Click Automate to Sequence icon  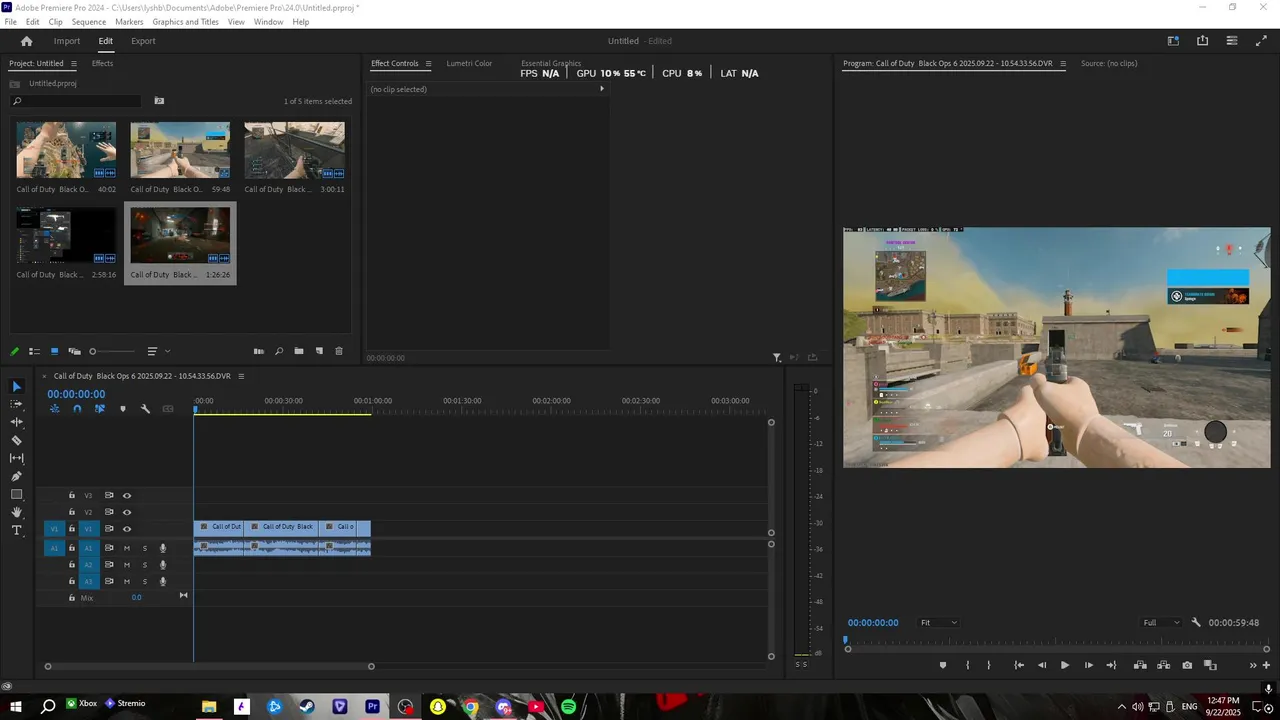pos(259,351)
